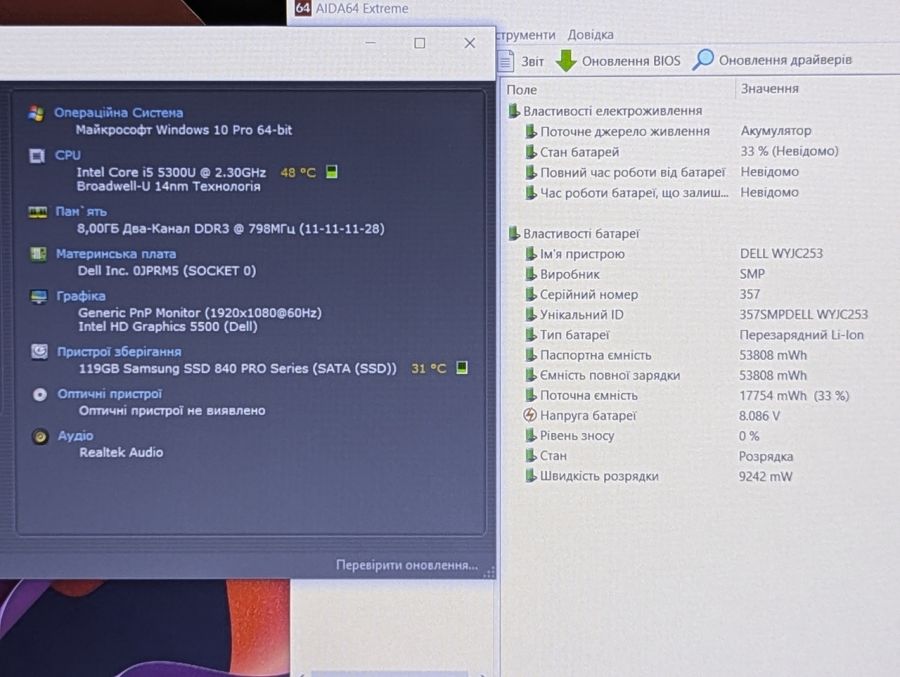
Task: Click the speaker icon next to Аудіо
Action: click(x=40, y=436)
